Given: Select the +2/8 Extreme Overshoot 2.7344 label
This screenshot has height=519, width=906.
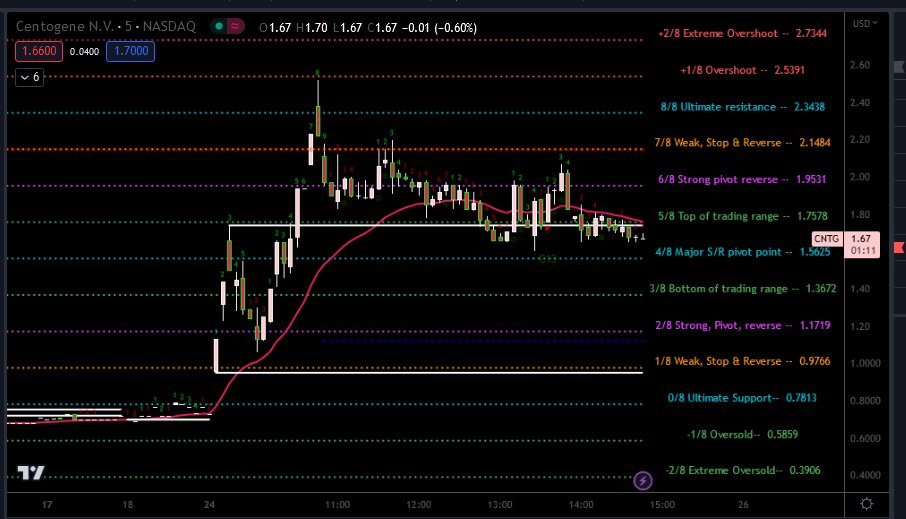Looking at the screenshot, I should click(x=742, y=34).
